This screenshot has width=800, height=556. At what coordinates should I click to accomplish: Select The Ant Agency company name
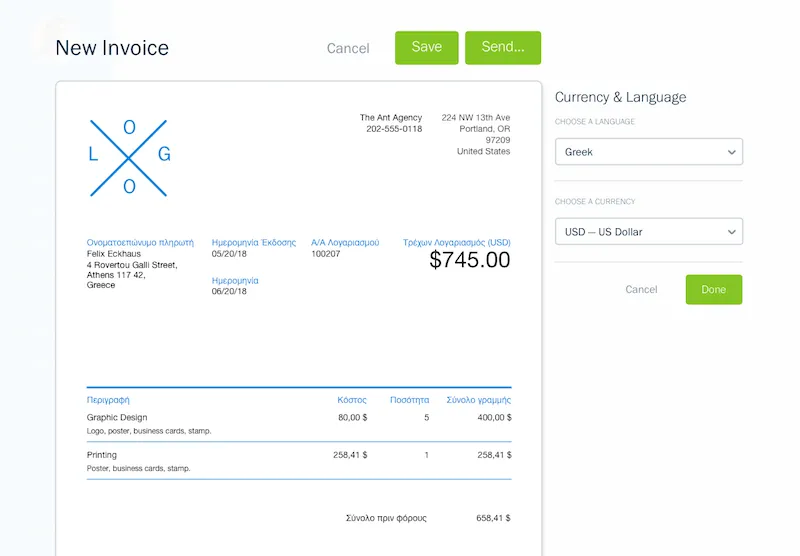pyautogui.click(x=391, y=118)
